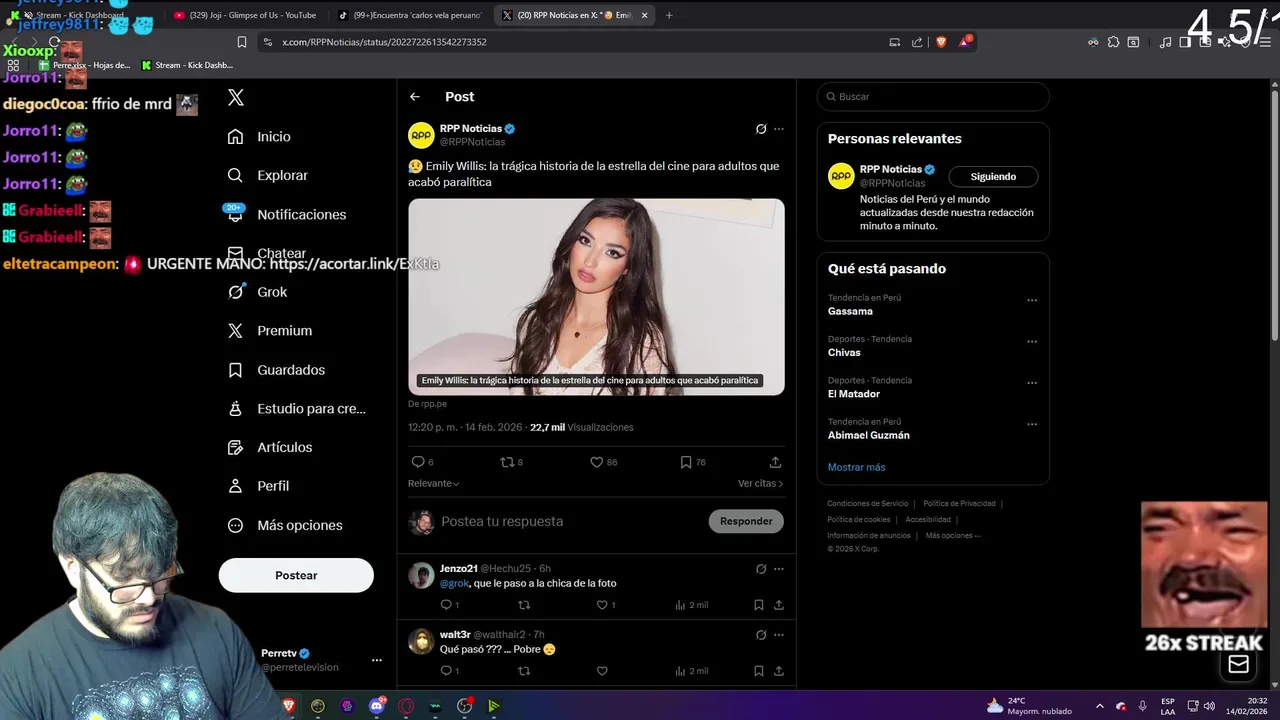The image size is (1280, 720).
Task: Open a new browser tab
Action: pos(669,15)
